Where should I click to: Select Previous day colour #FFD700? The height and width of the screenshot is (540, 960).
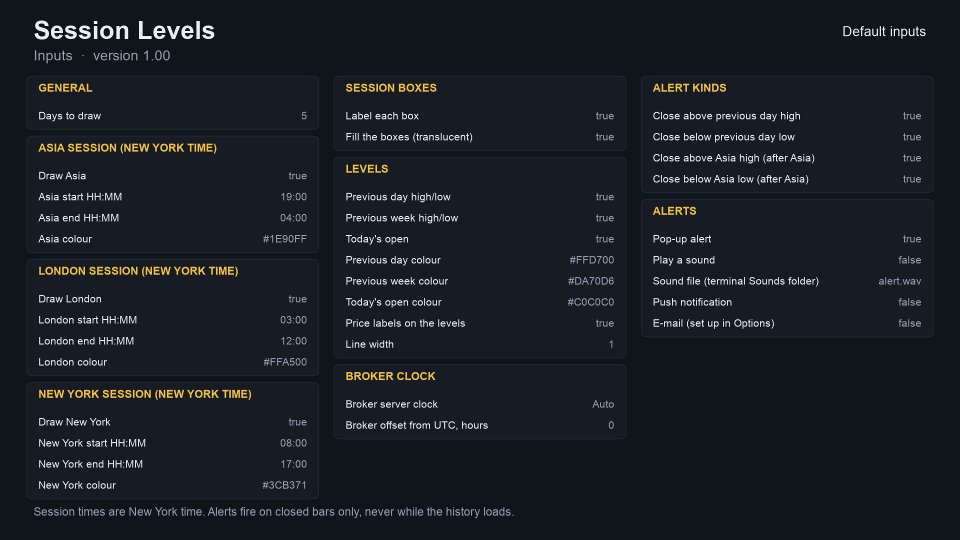click(x=592, y=260)
